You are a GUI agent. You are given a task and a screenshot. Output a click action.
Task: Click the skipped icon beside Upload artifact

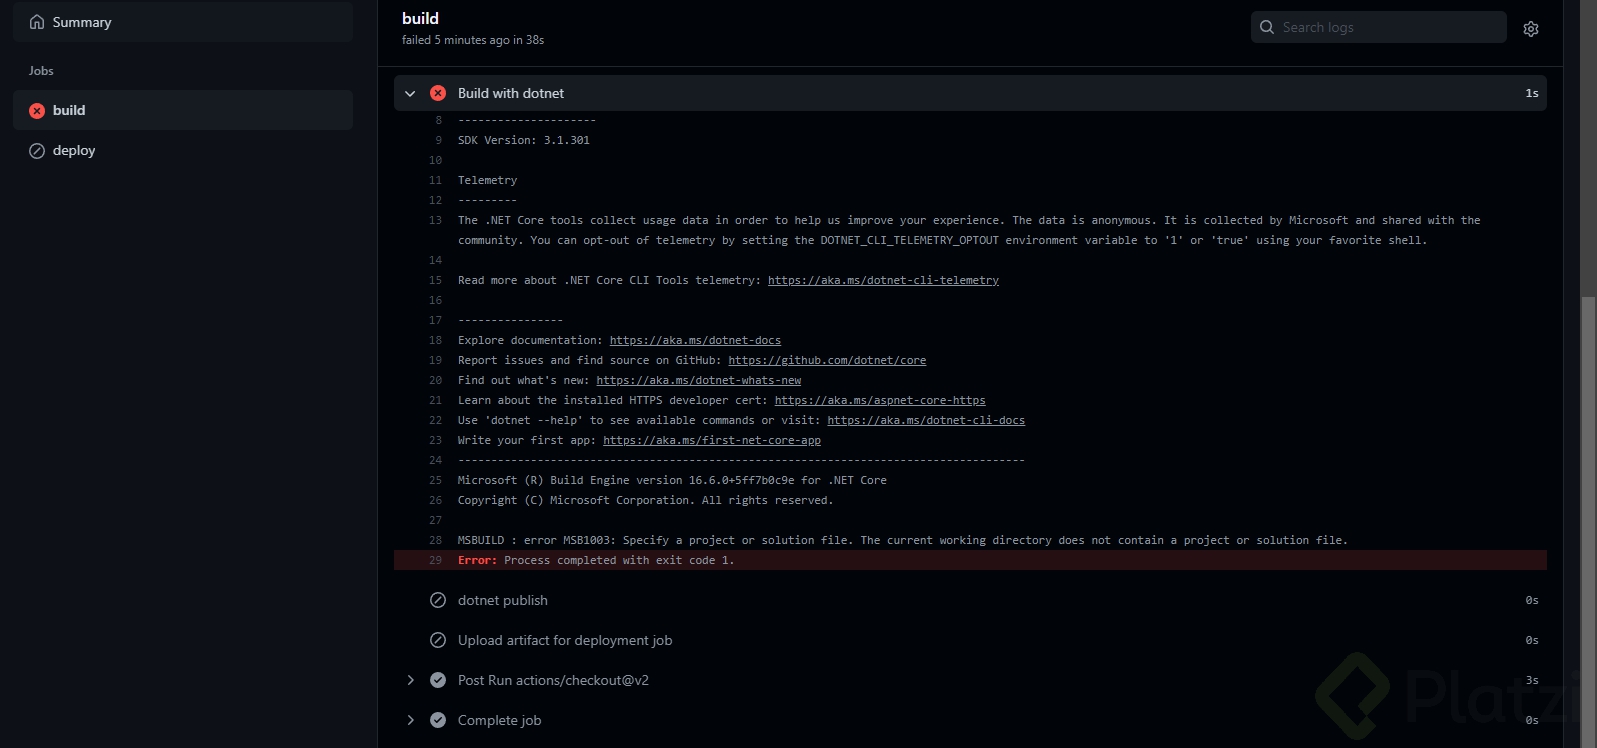[438, 640]
